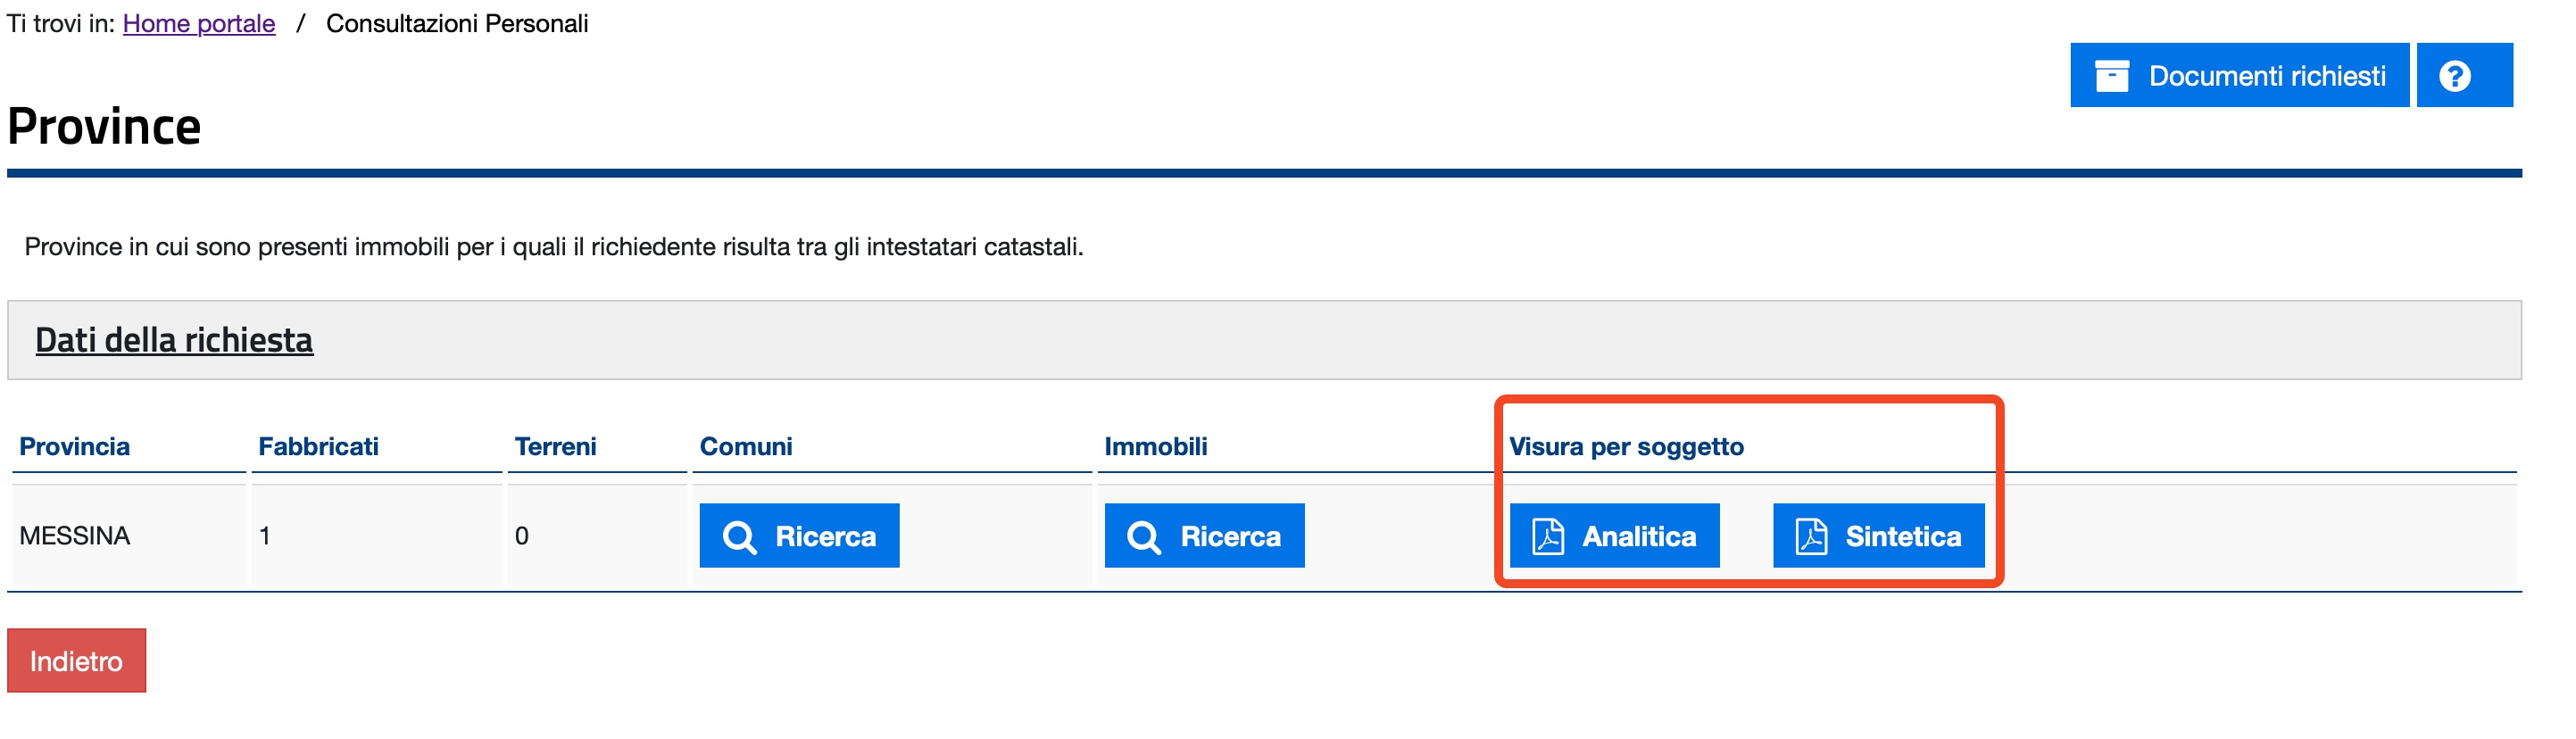The width and height of the screenshot is (2576, 739).
Task: Download the Analitica visura
Action: click(1614, 535)
